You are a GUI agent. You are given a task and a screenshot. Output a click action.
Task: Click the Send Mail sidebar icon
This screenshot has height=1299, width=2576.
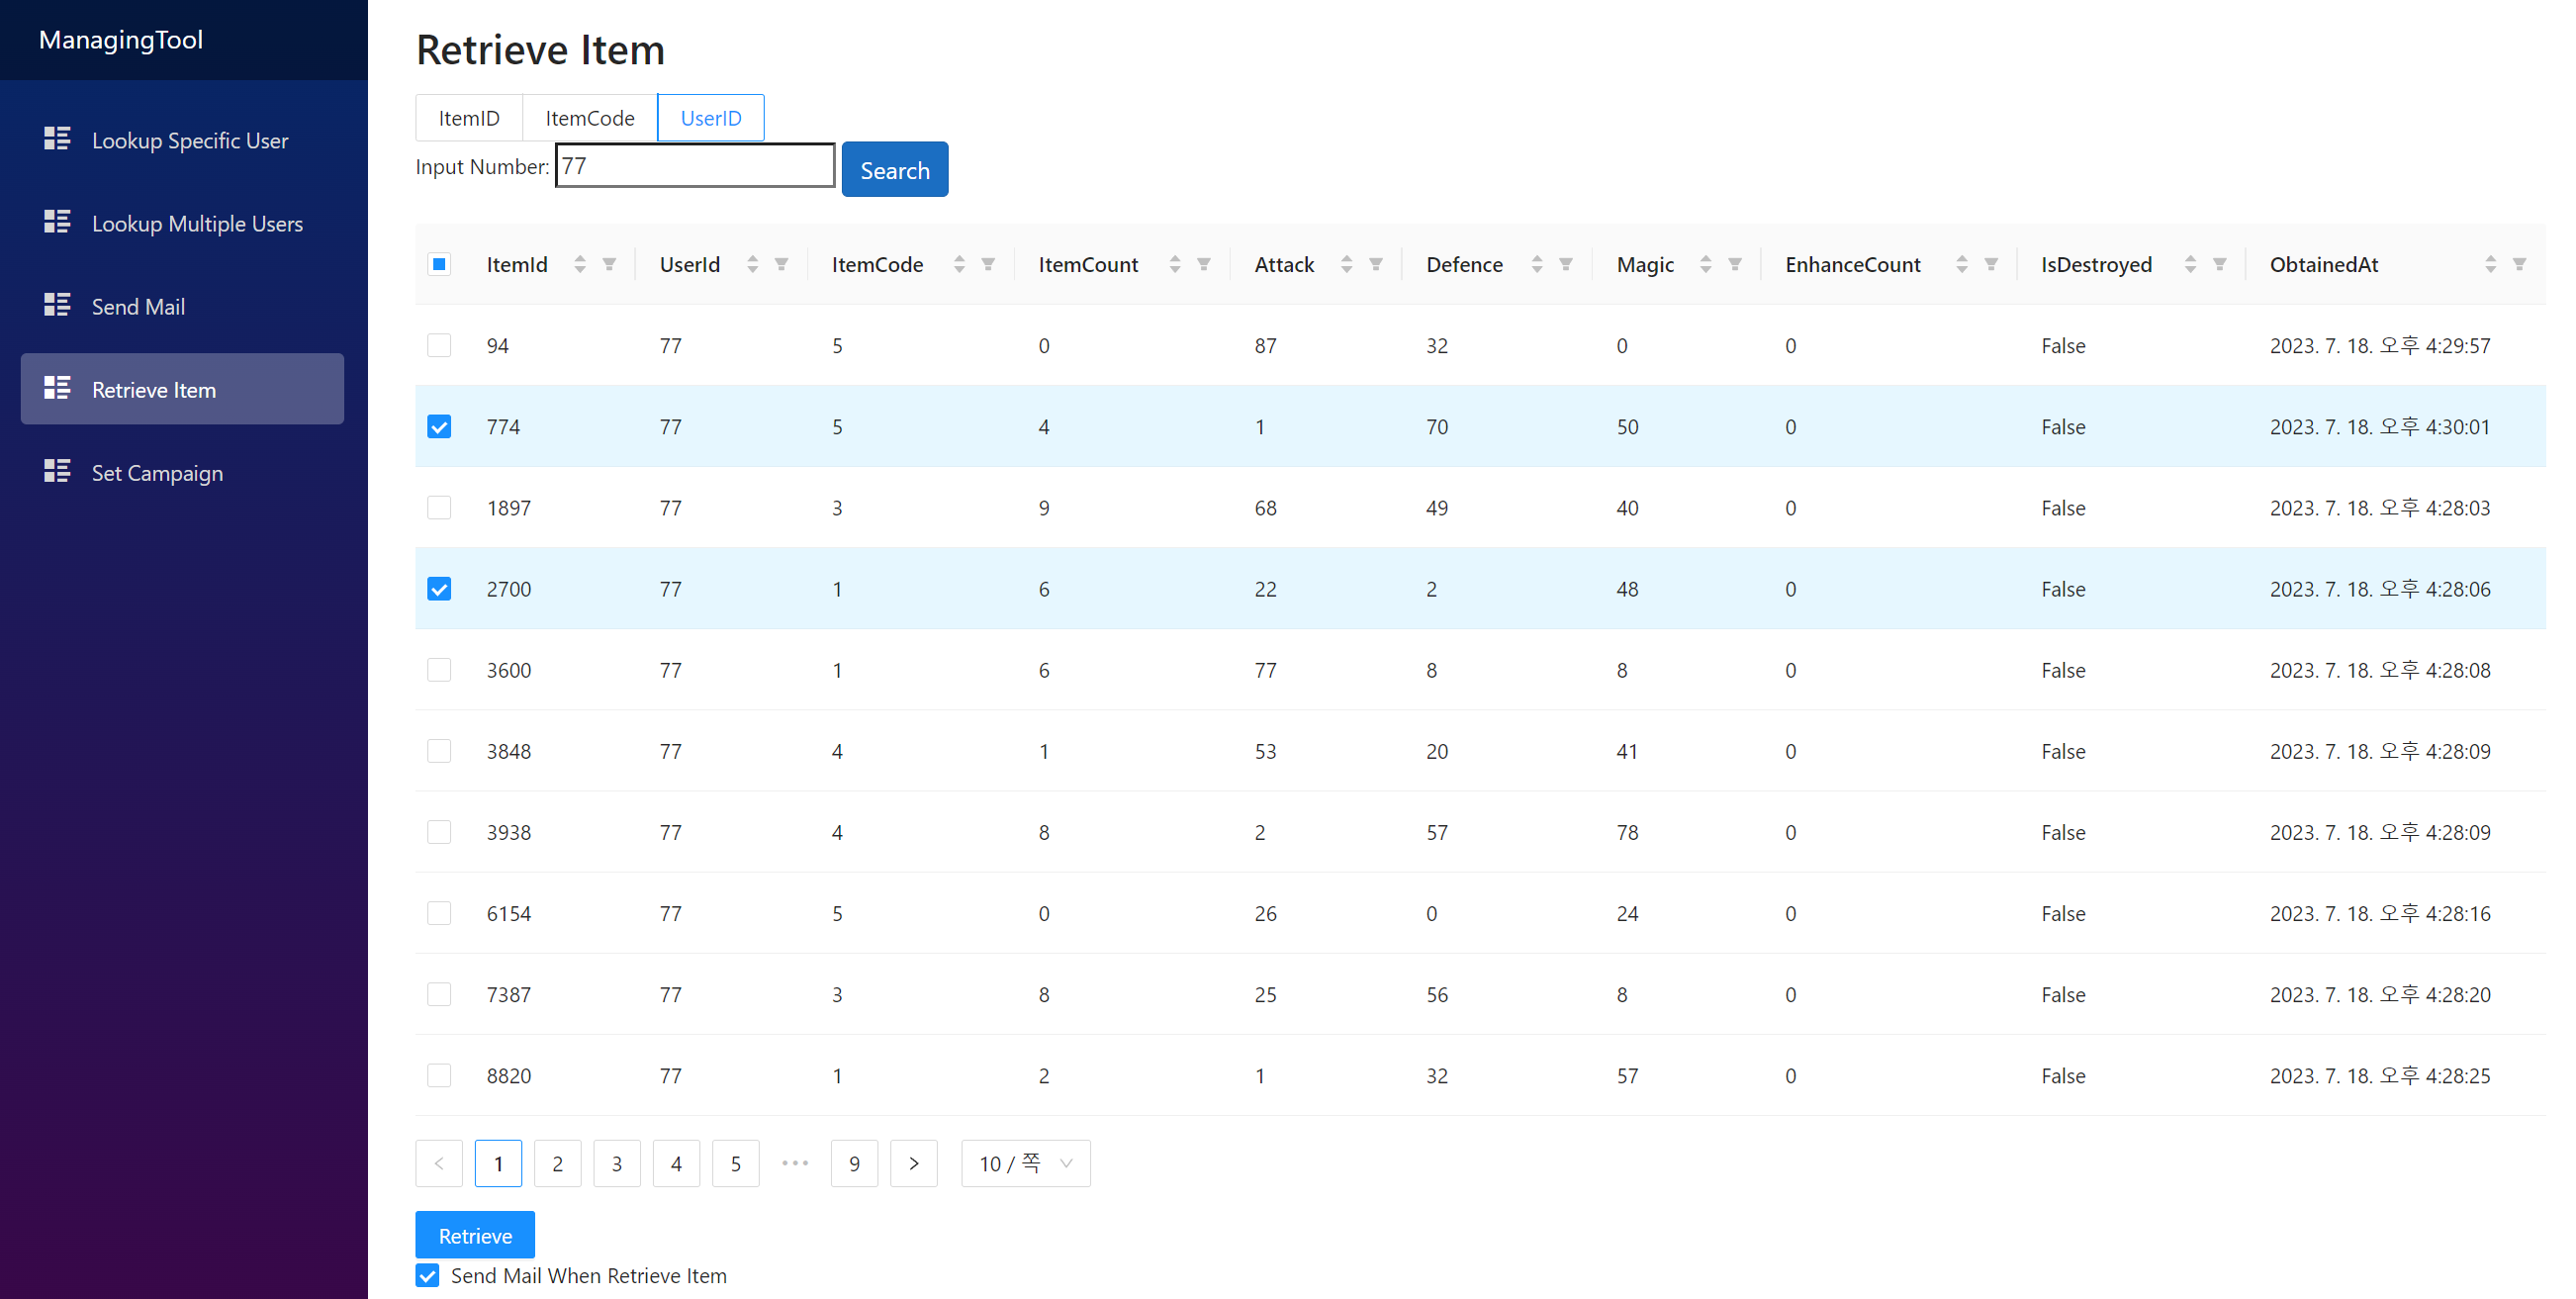[x=57, y=306]
